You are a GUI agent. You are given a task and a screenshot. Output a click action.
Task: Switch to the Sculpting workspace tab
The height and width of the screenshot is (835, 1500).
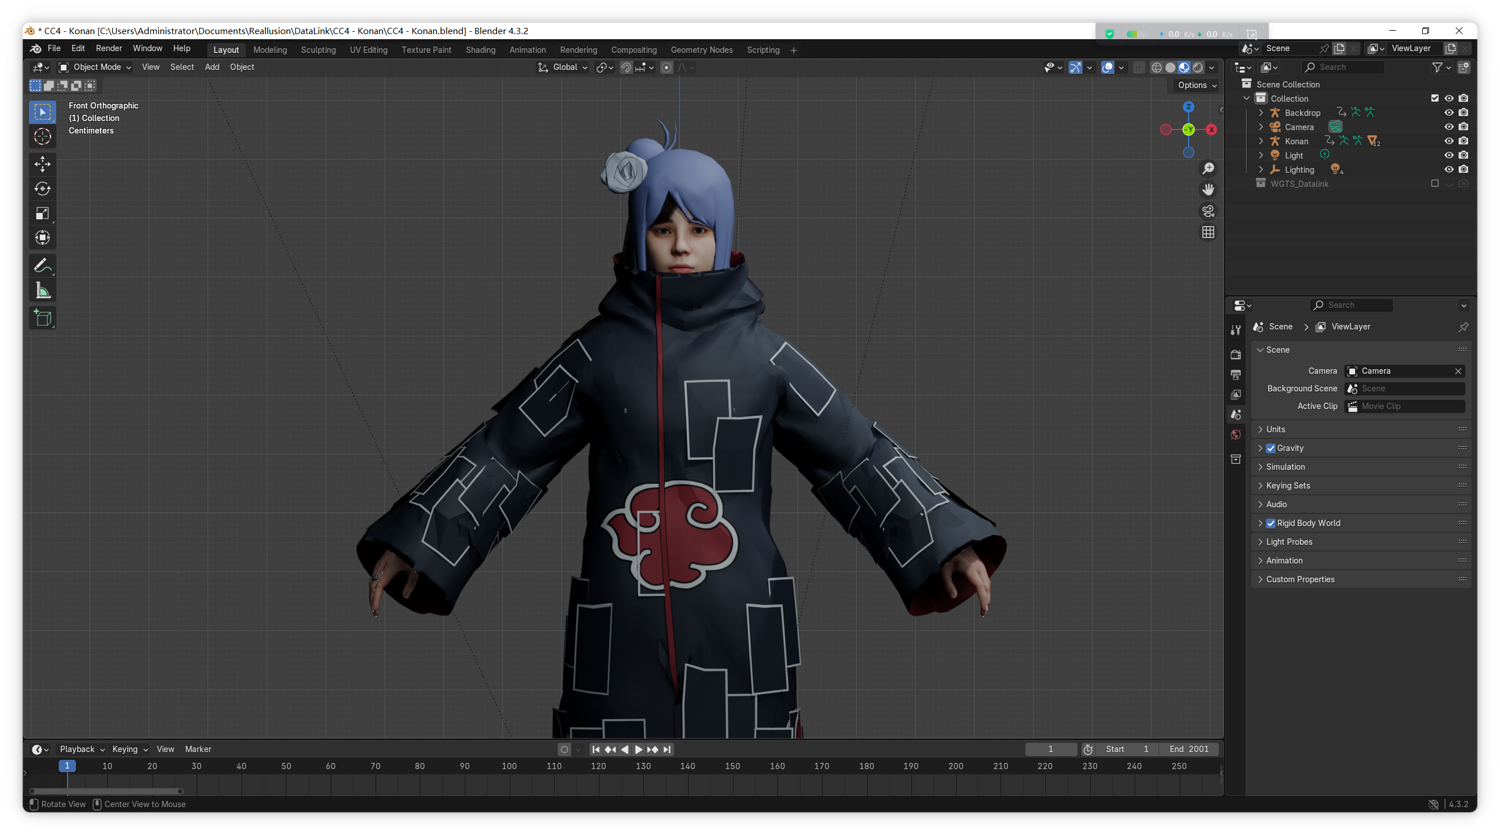(318, 50)
